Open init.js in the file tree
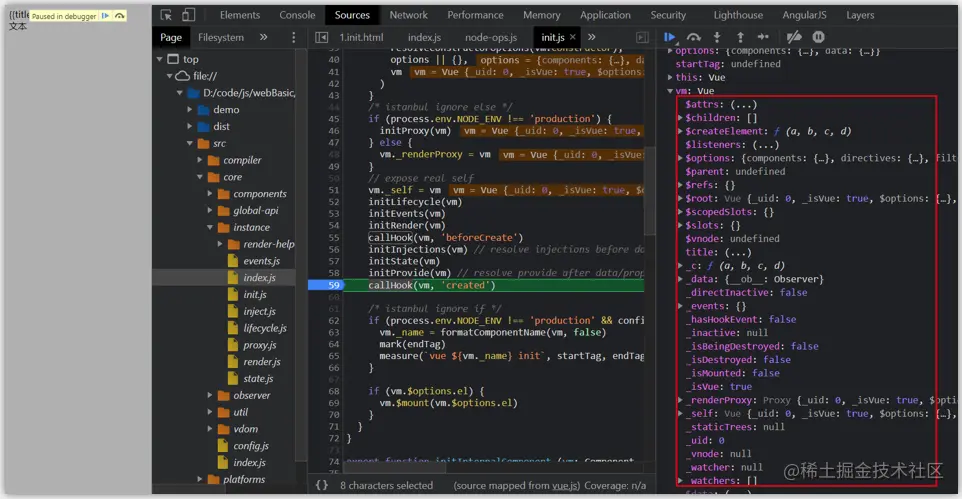The image size is (962, 499). [x=255, y=295]
